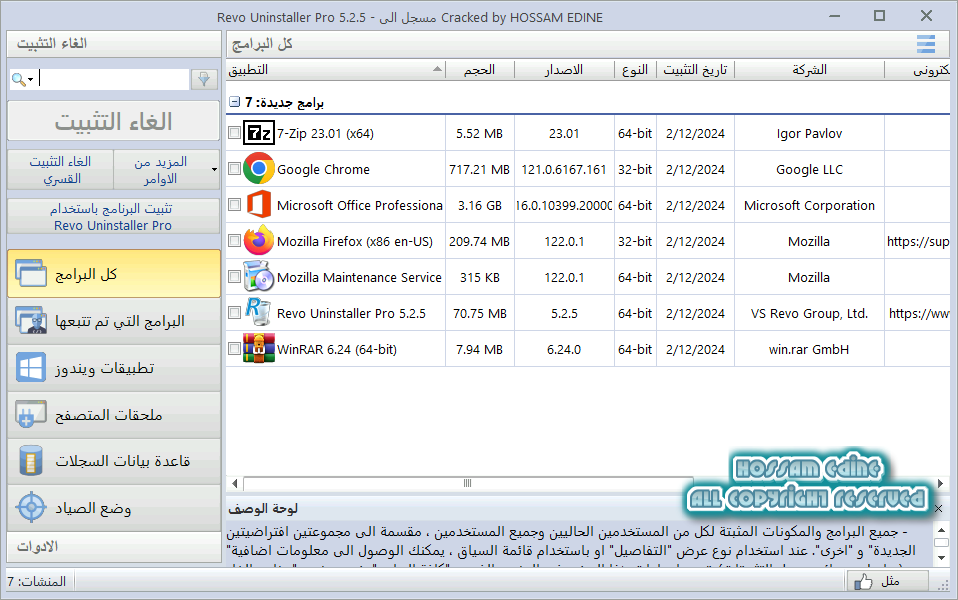The image size is (958, 600).
Task: Open dropdown arrow of 'المزيد من الاوامر'
Action: coord(214,169)
